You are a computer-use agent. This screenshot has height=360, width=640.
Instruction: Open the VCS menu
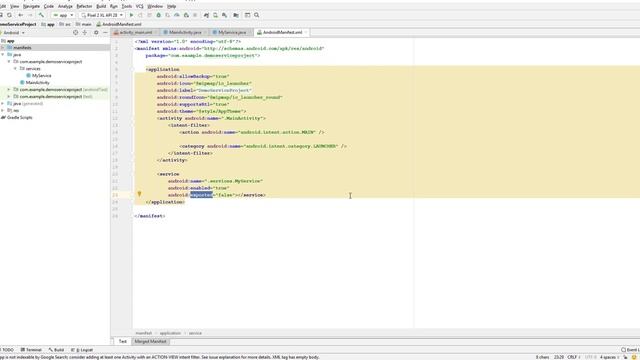(140, 7)
